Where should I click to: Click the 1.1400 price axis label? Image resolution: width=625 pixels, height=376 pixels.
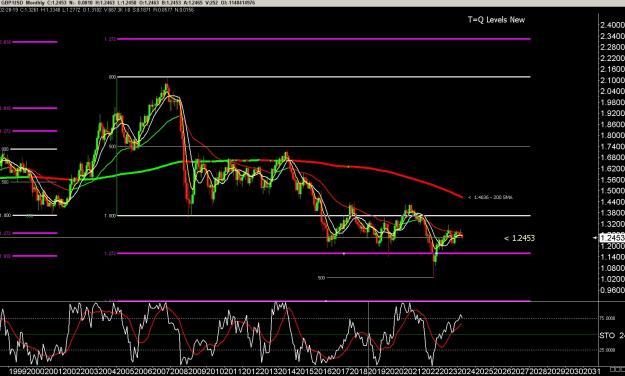tap(612, 257)
